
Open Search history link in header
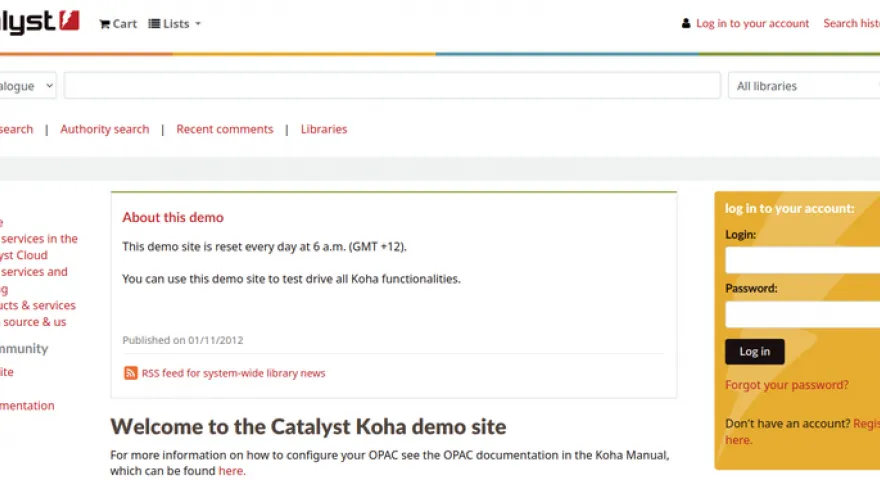click(852, 24)
